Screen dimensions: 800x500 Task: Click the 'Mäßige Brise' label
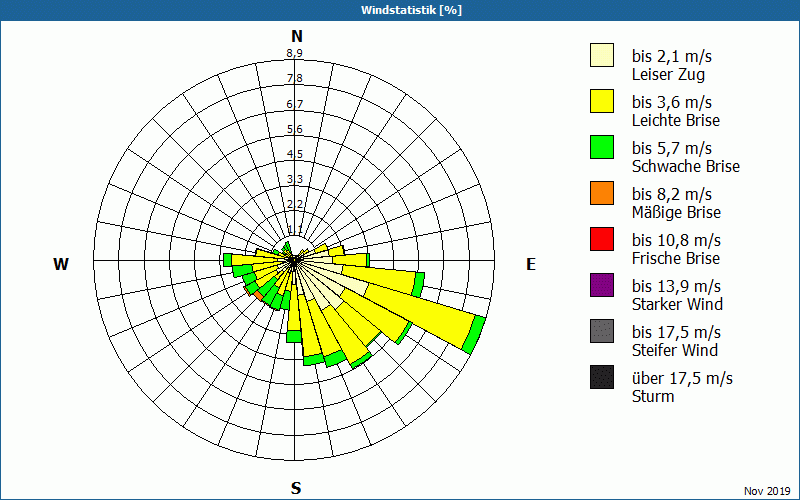(x=677, y=212)
